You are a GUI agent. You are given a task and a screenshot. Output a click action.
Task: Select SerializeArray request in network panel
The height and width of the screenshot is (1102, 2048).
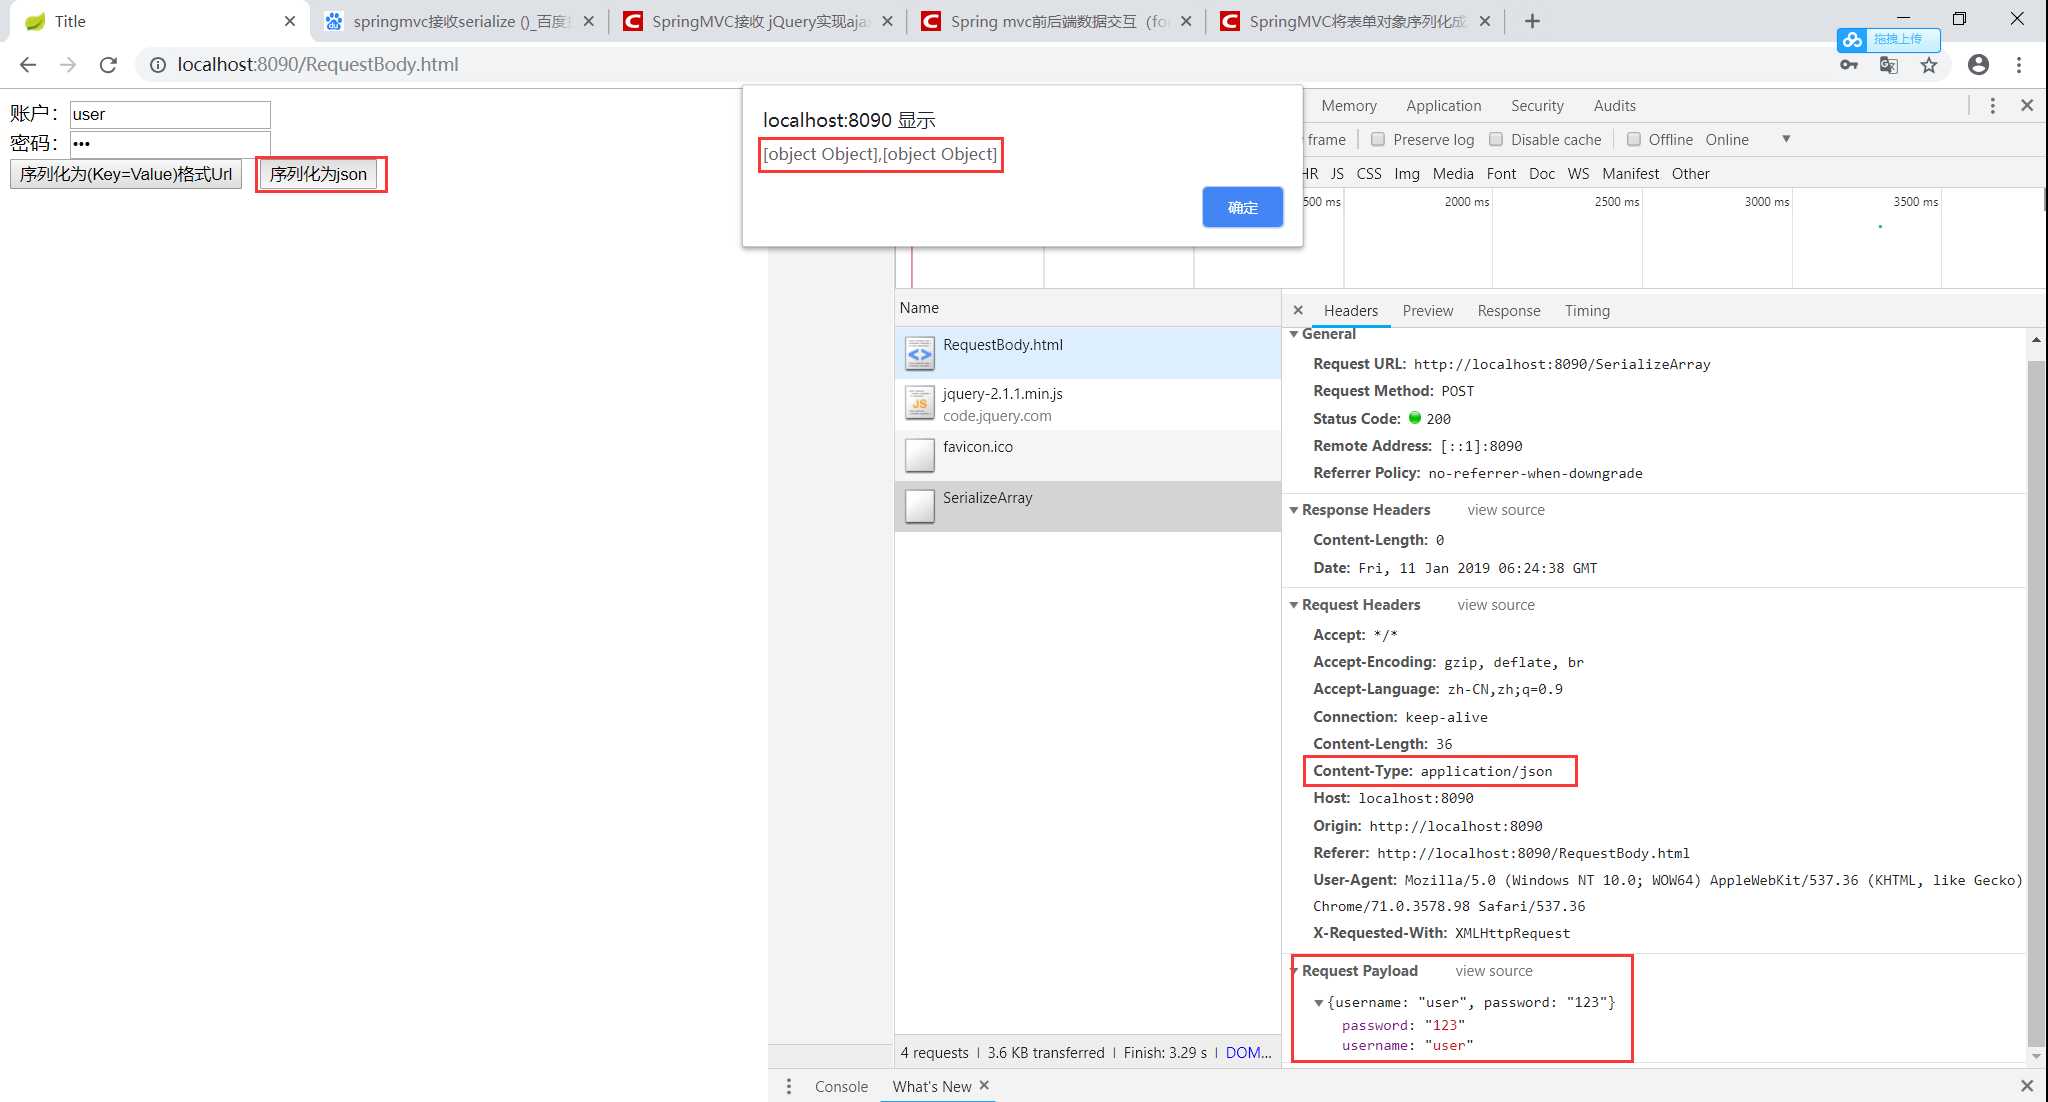point(987,497)
